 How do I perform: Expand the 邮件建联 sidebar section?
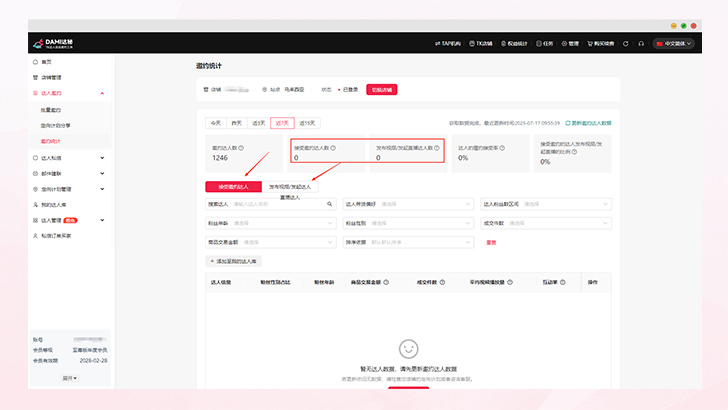point(69,174)
